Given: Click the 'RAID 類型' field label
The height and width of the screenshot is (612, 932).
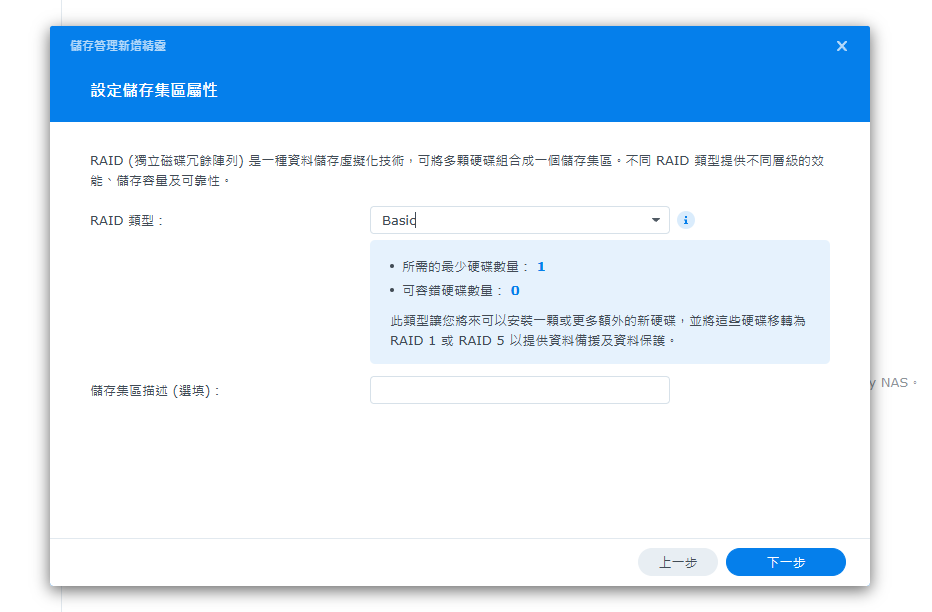Looking at the screenshot, I should [x=126, y=221].
